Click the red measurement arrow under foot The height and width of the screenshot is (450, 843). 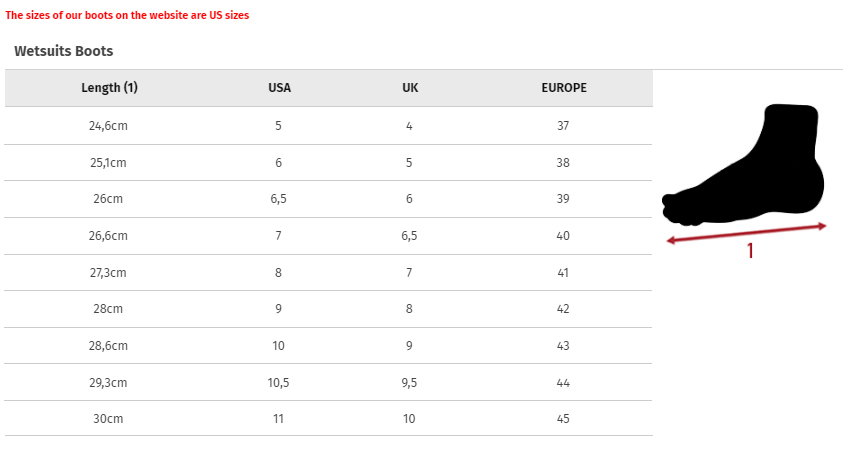pyautogui.click(x=746, y=233)
